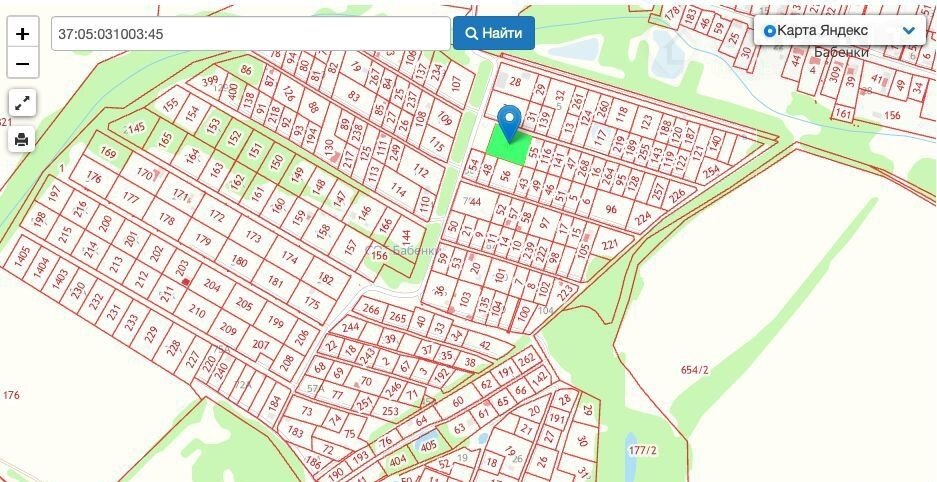The image size is (937, 482).
Task: Expand the map layer dropdown chevron
Action: [909, 30]
